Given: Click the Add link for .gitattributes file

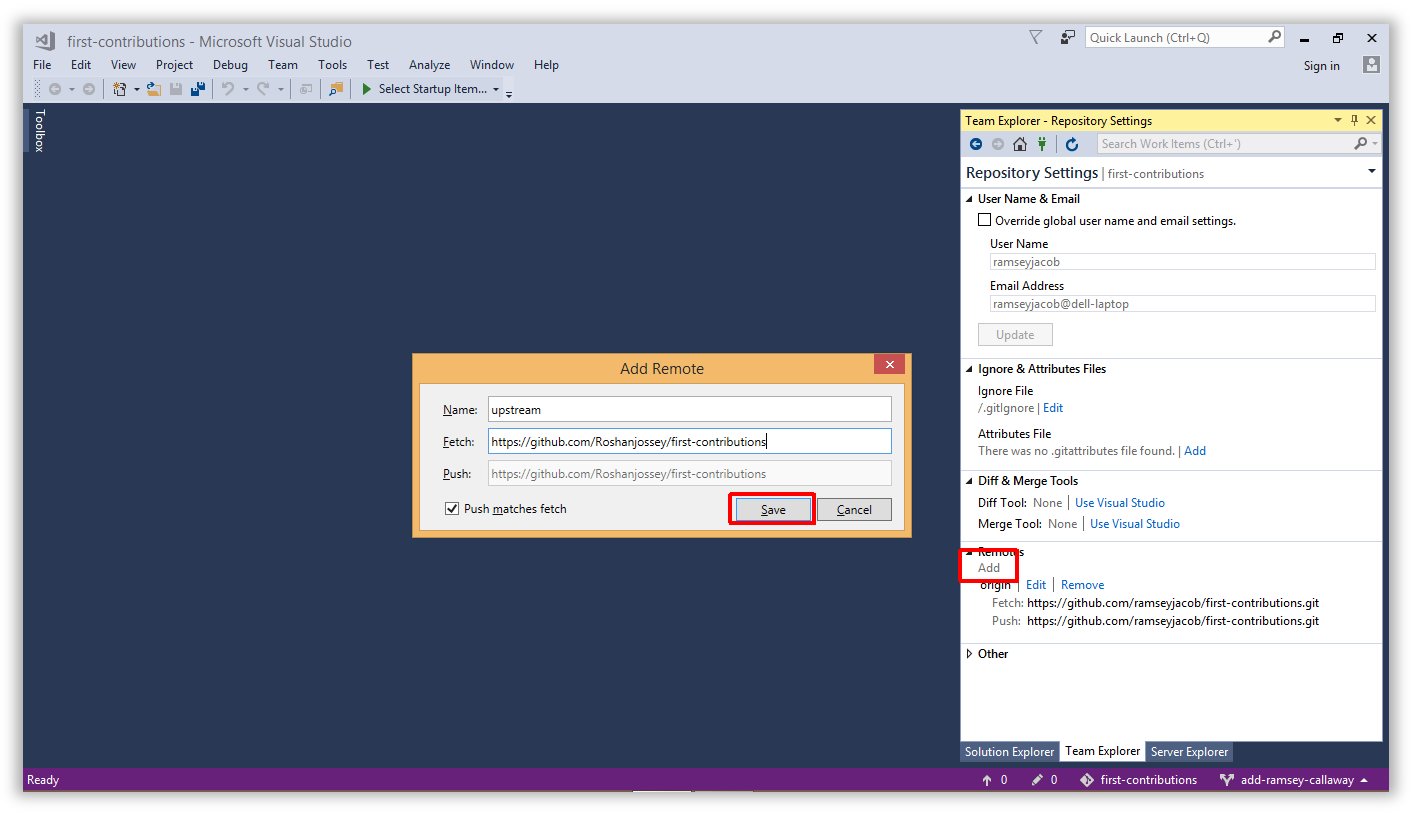Looking at the screenshot, I should tap(1195, 451).
